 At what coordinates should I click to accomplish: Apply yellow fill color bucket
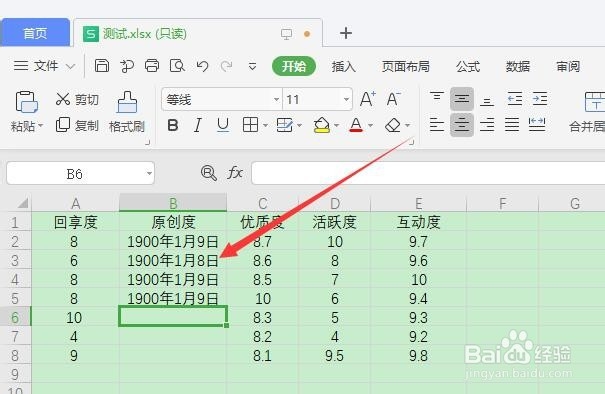(322, 125)
